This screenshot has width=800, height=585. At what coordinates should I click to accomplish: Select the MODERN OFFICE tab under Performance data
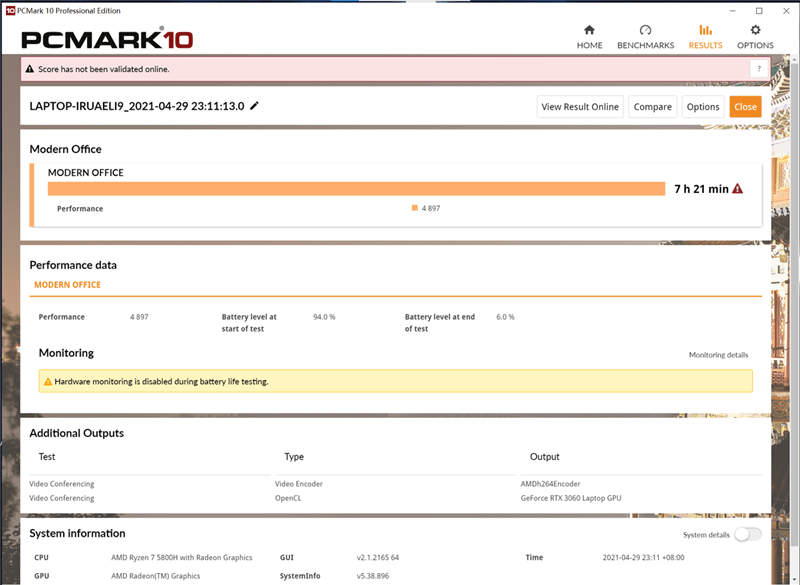click(x=67, y=285)
